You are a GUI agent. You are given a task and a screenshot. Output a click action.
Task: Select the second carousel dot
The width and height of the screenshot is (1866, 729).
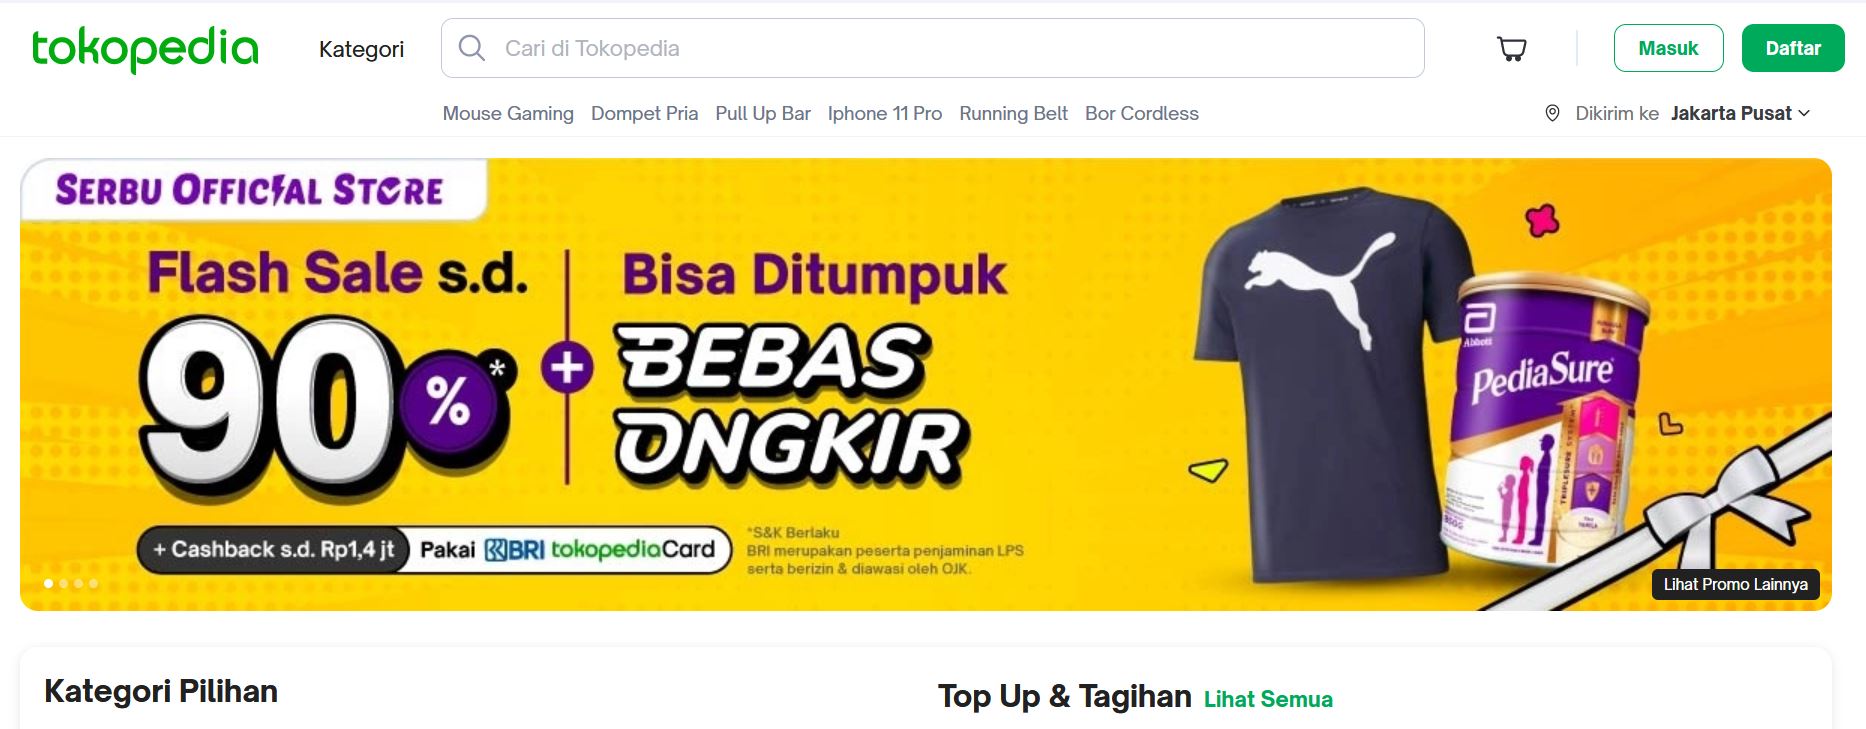[x=63, y=583]
